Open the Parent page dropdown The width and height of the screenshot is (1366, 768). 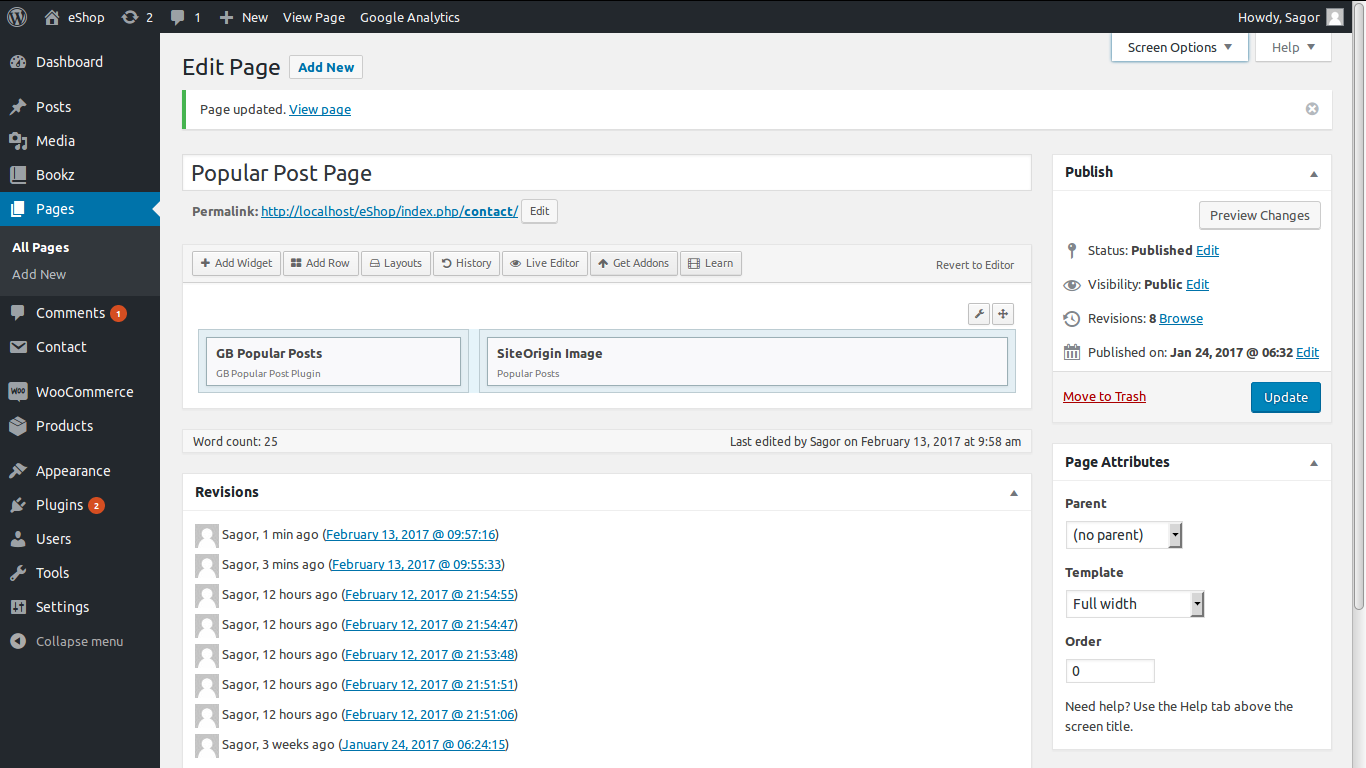(1123, 535)
